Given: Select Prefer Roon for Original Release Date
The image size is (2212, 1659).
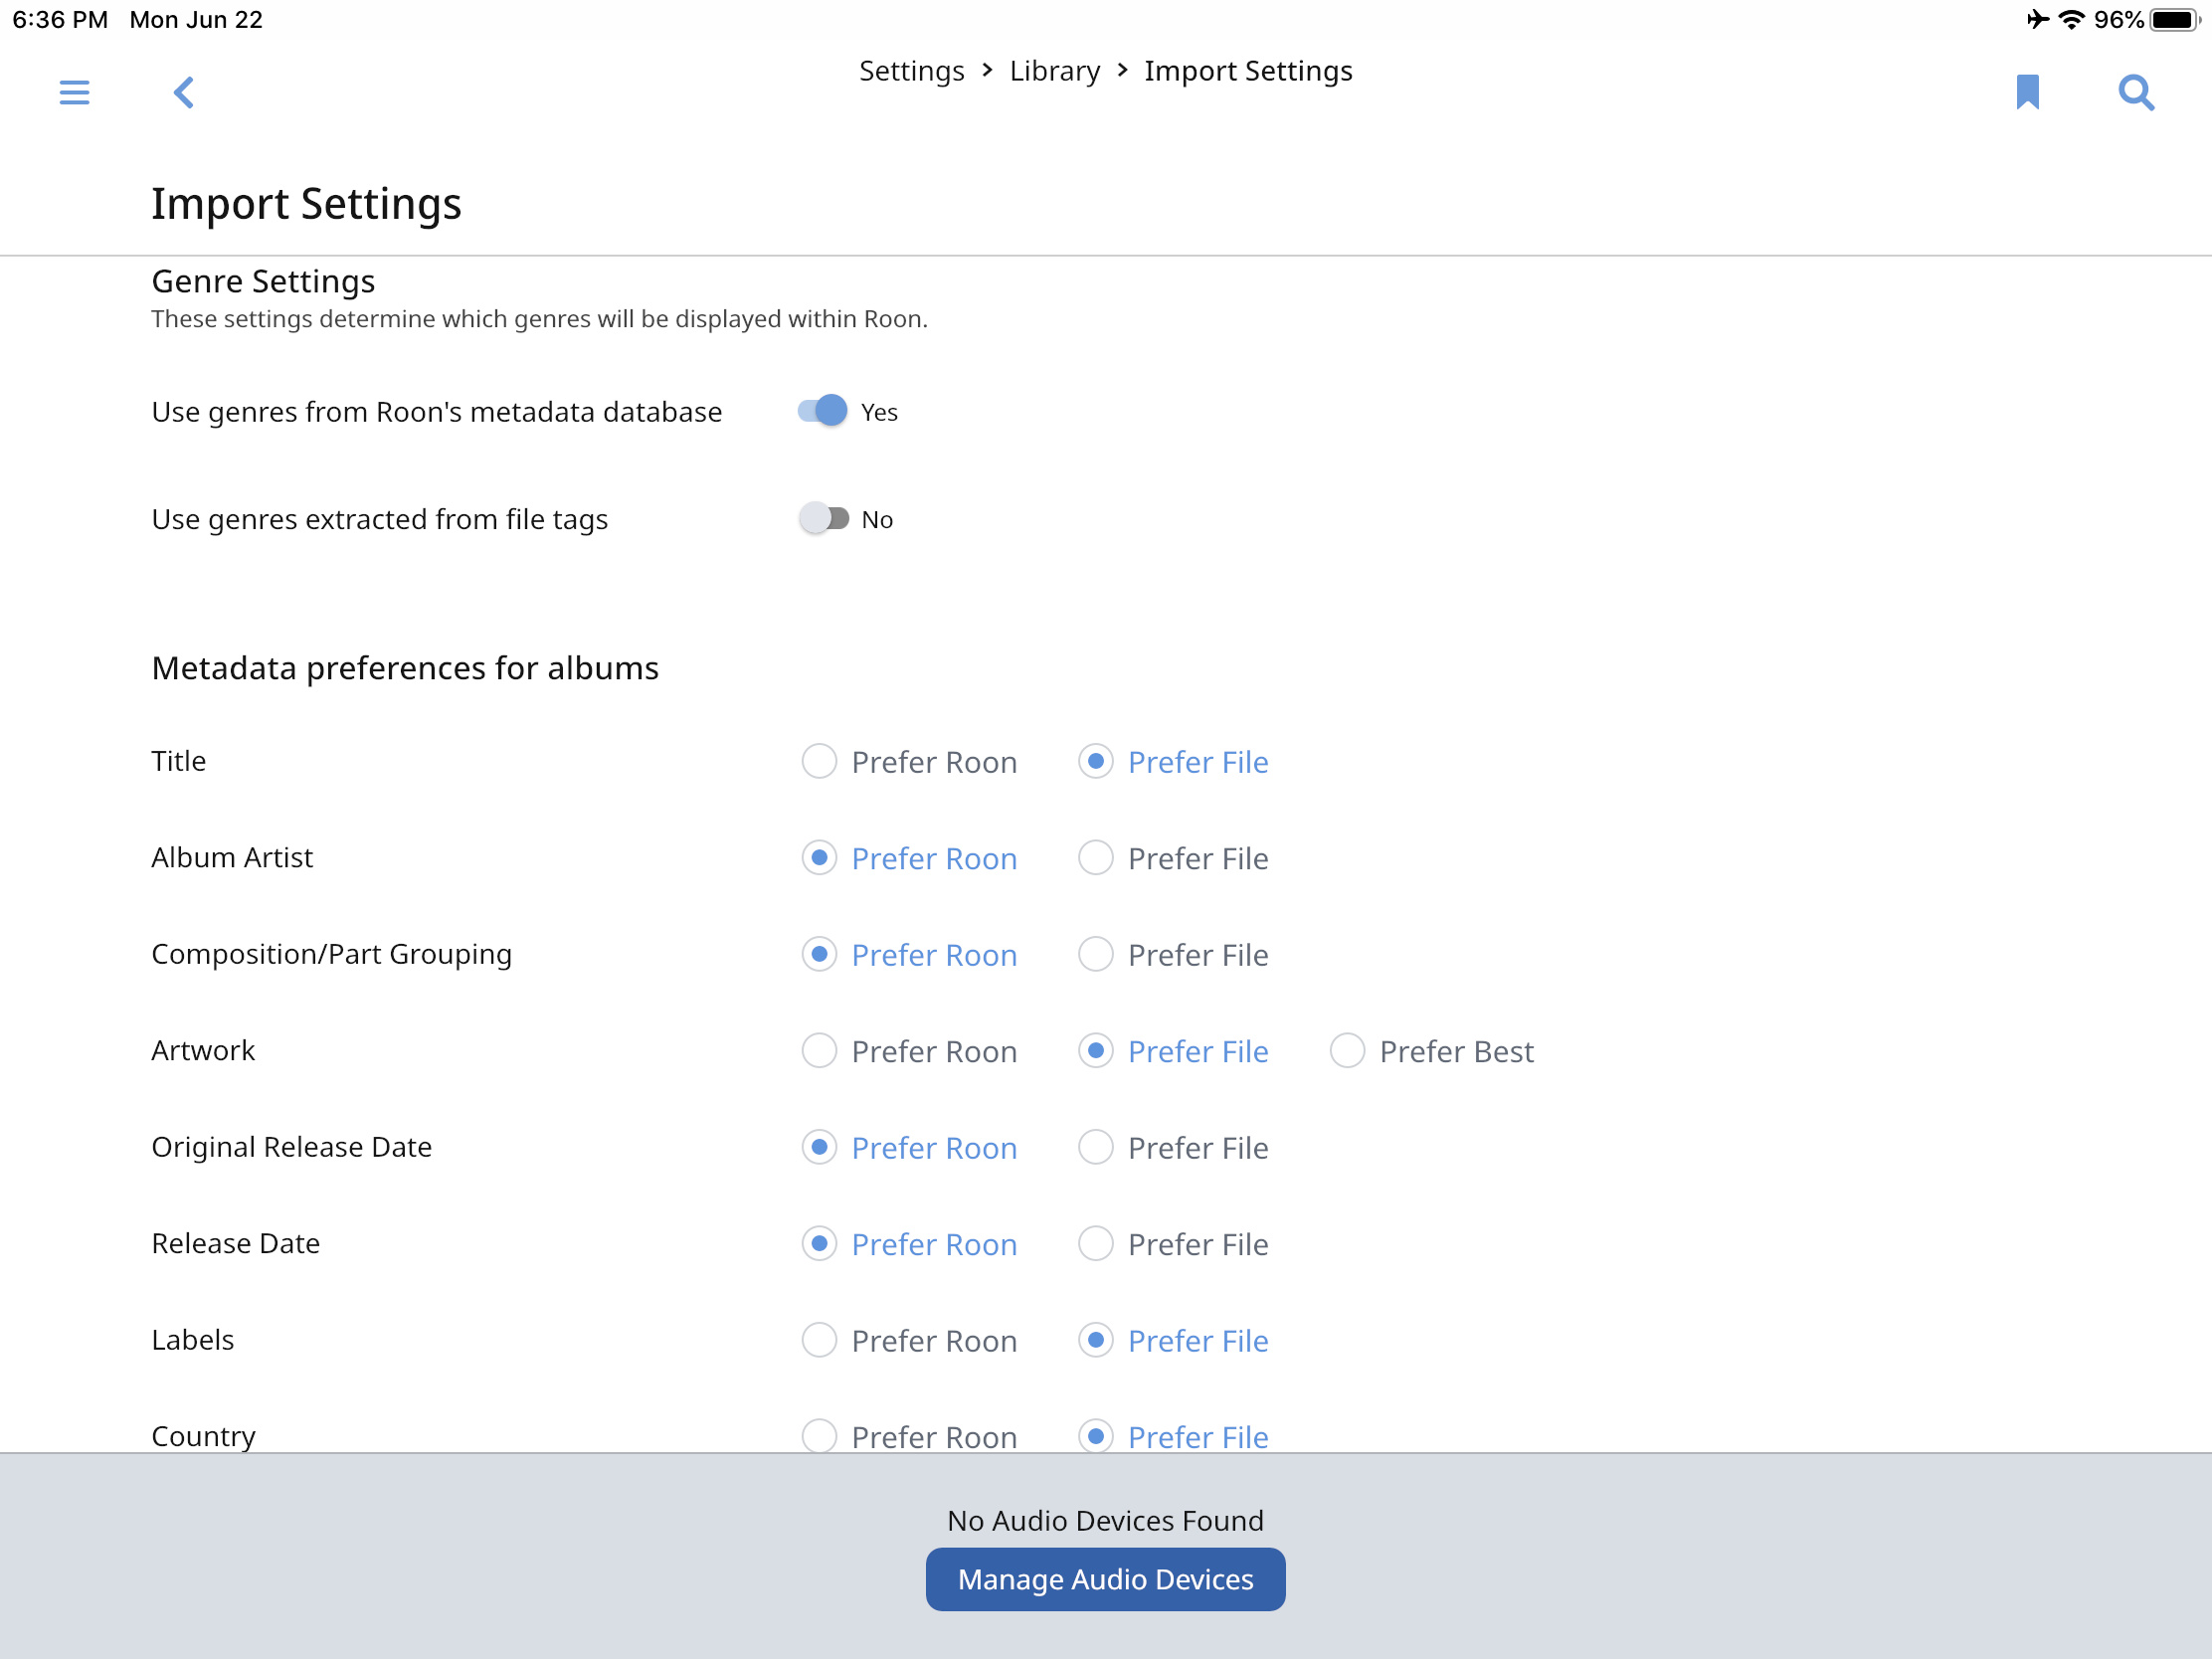Looking at the screenshot, I should 909,1148.
